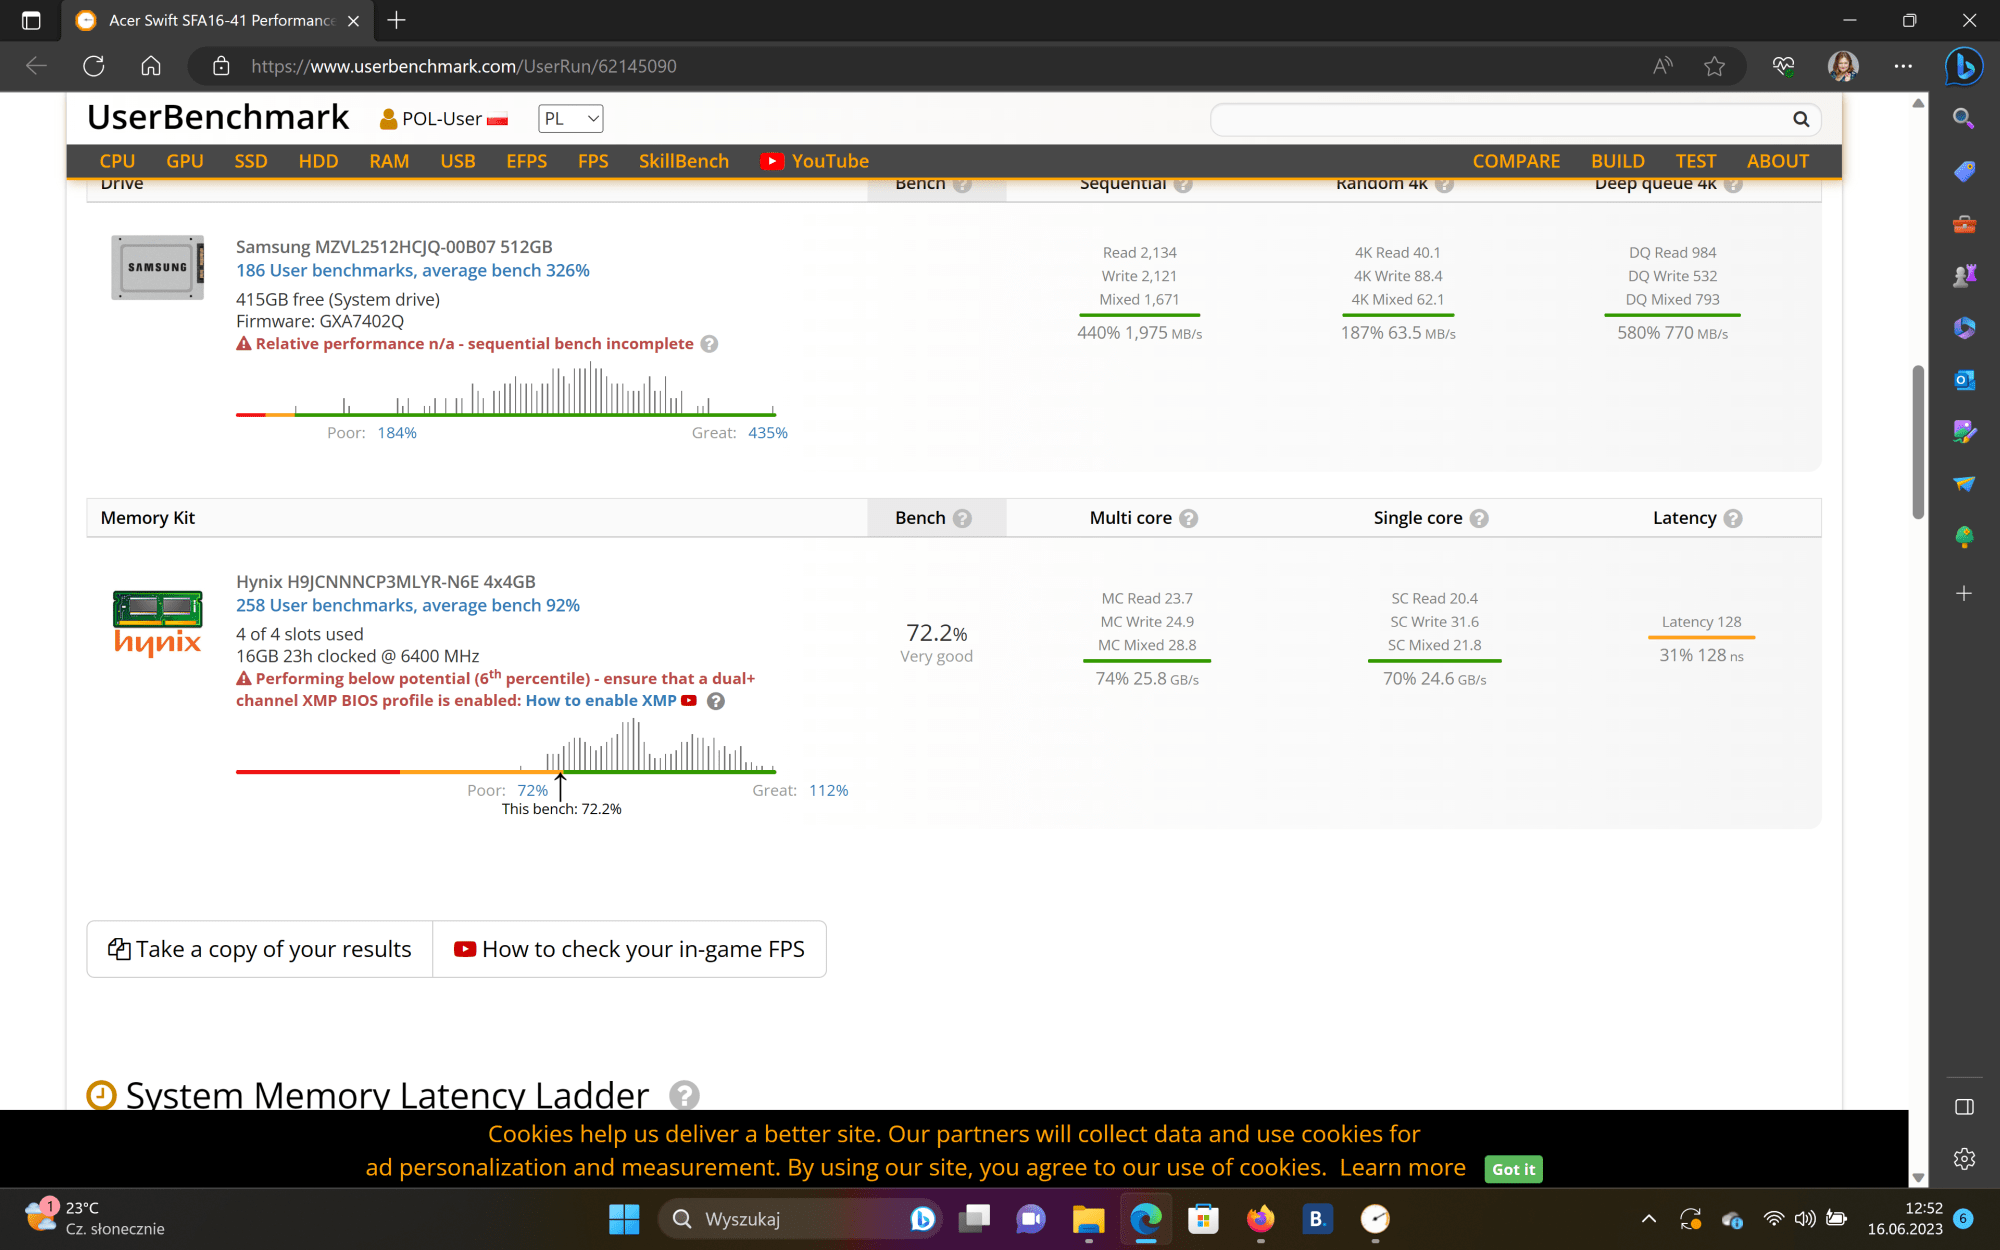This screenshot has height=1250, width=2000.
Task: Click the help icon next to Latency header
Action: 1733,518
